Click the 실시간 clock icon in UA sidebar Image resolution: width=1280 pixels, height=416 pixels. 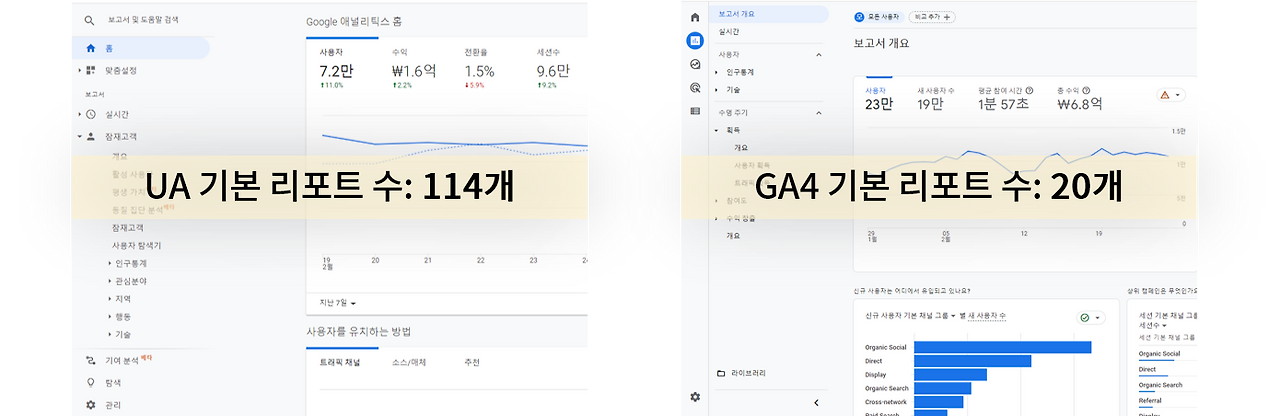pyautogui.click(x=91, y=114)
